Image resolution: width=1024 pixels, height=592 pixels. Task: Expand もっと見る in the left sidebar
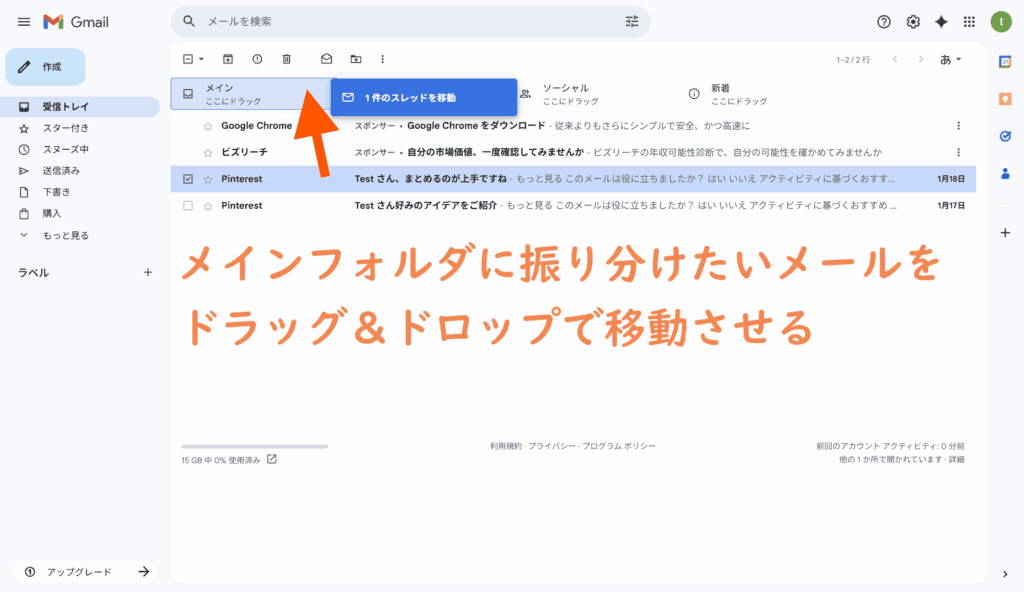pyautogui.click(x=65, y=236)
